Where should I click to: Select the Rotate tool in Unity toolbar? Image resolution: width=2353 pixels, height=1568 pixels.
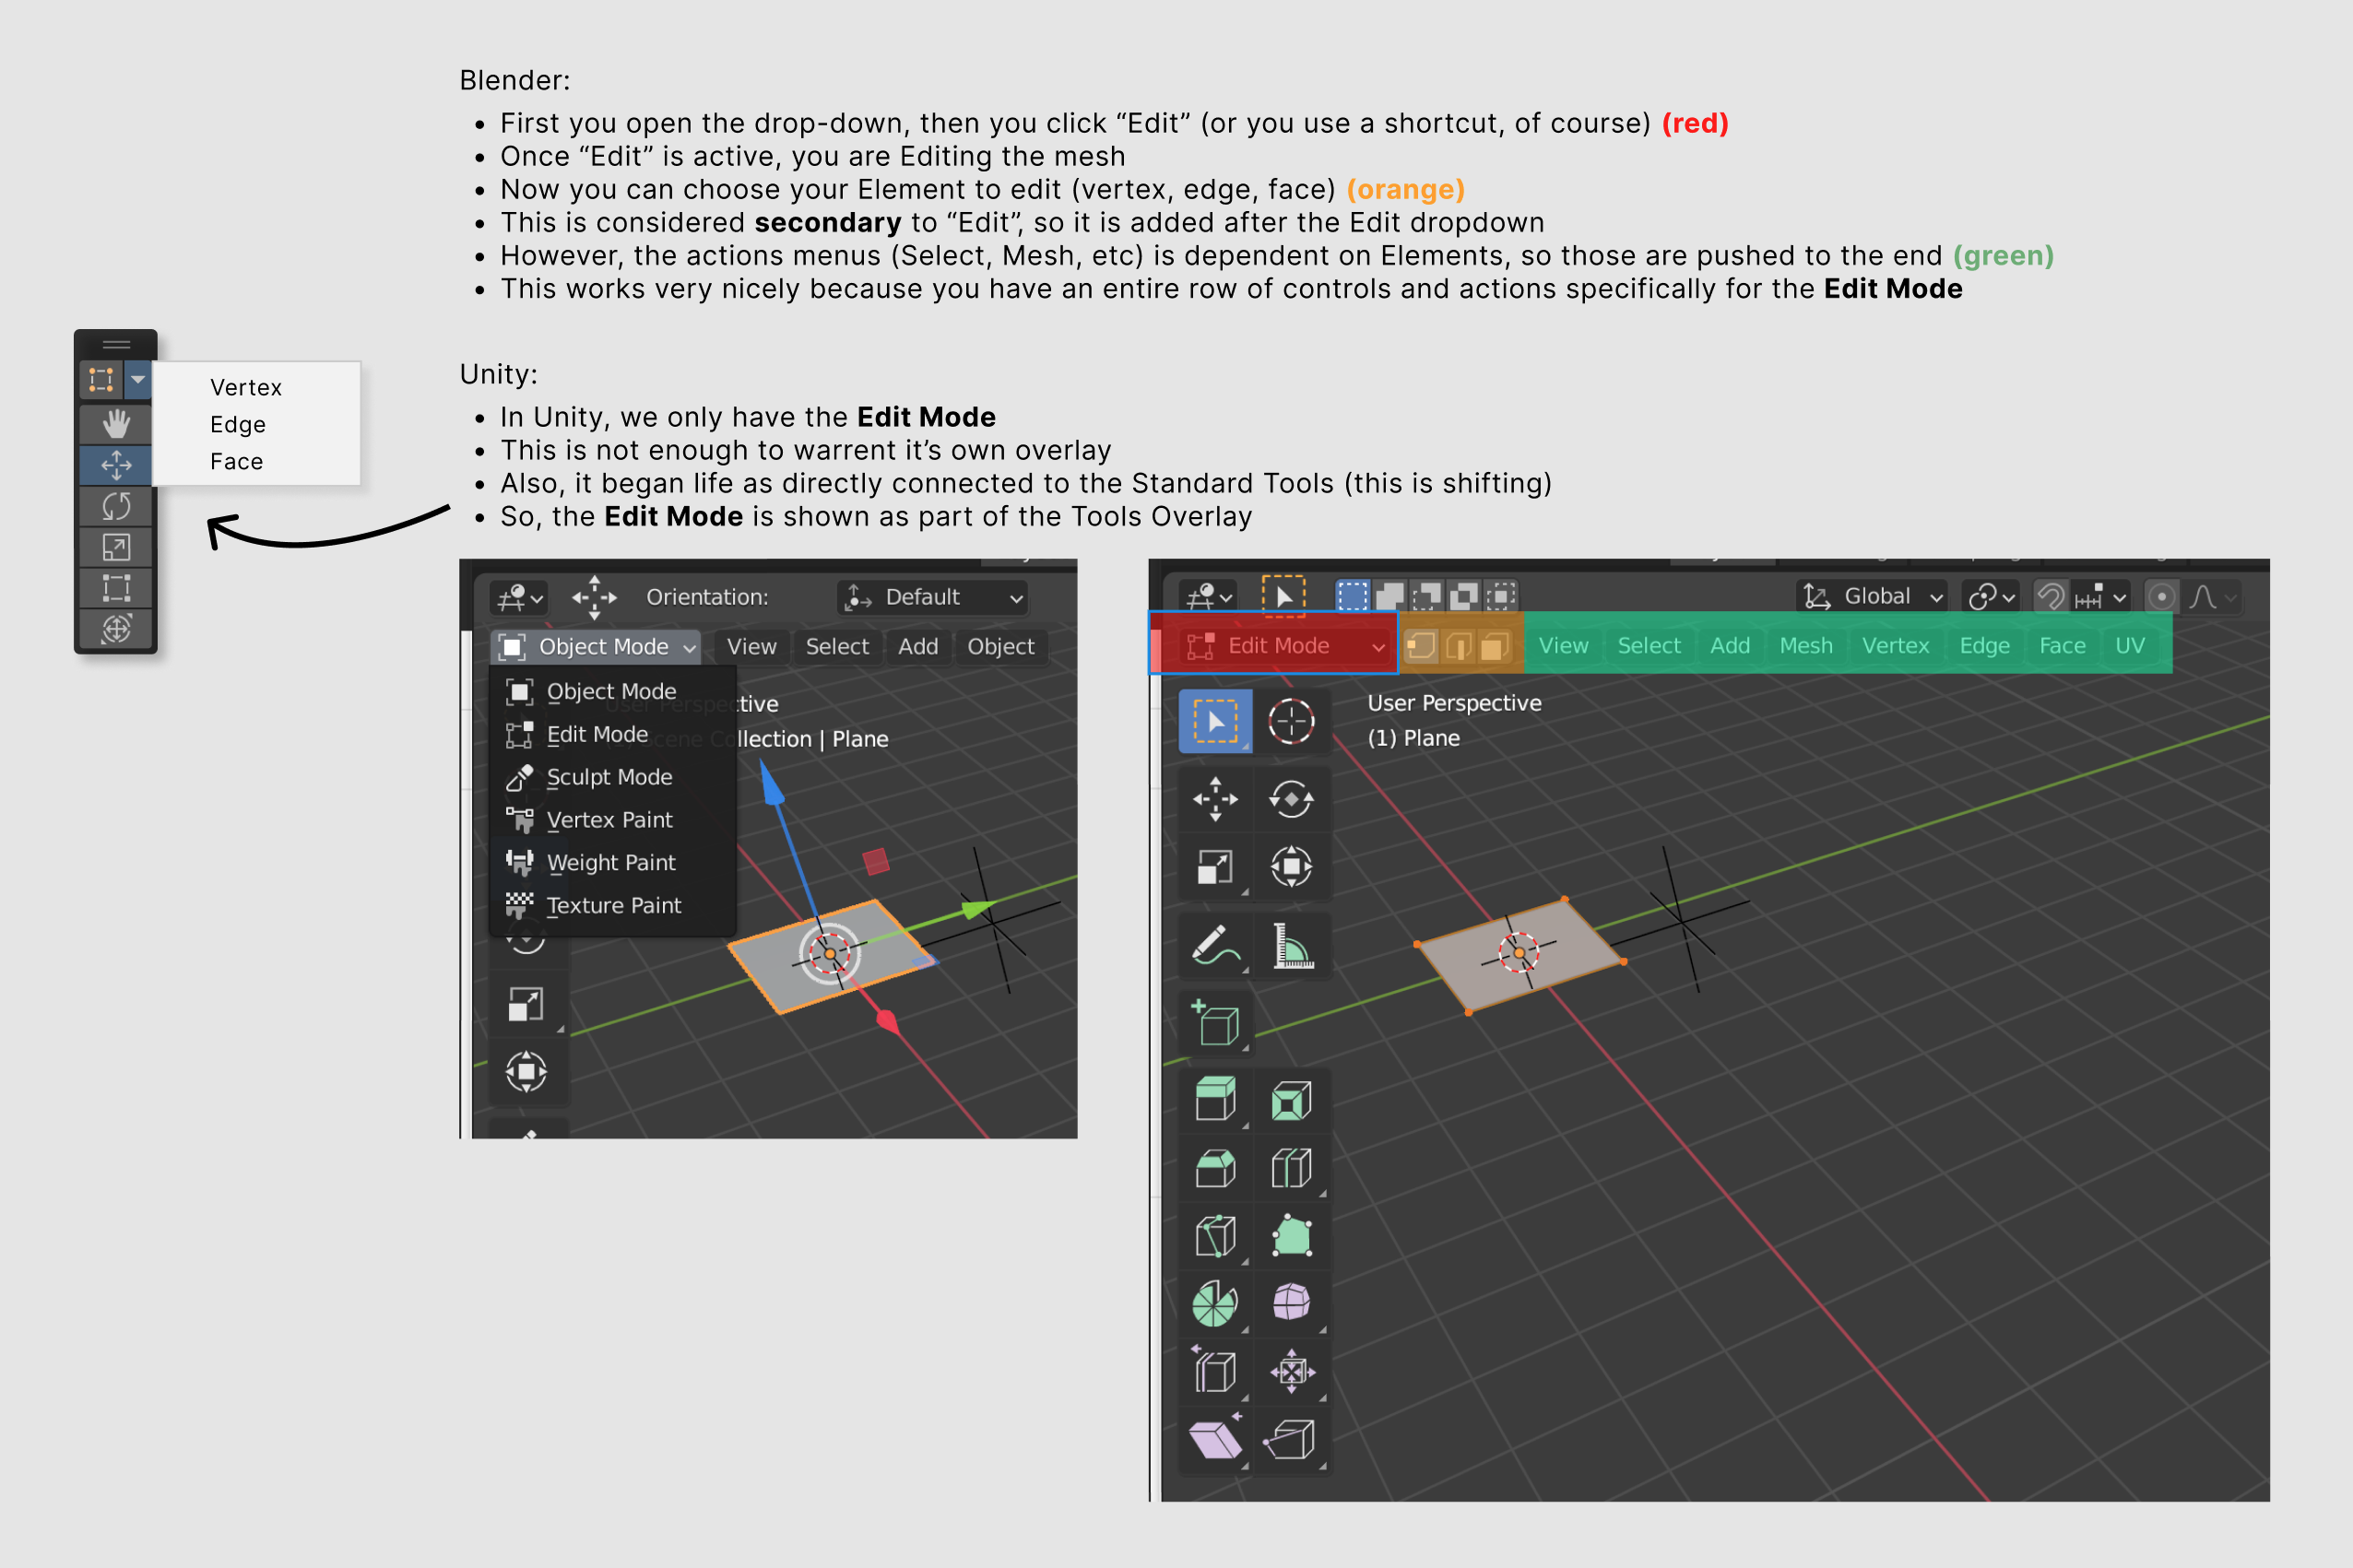(116, 506)
